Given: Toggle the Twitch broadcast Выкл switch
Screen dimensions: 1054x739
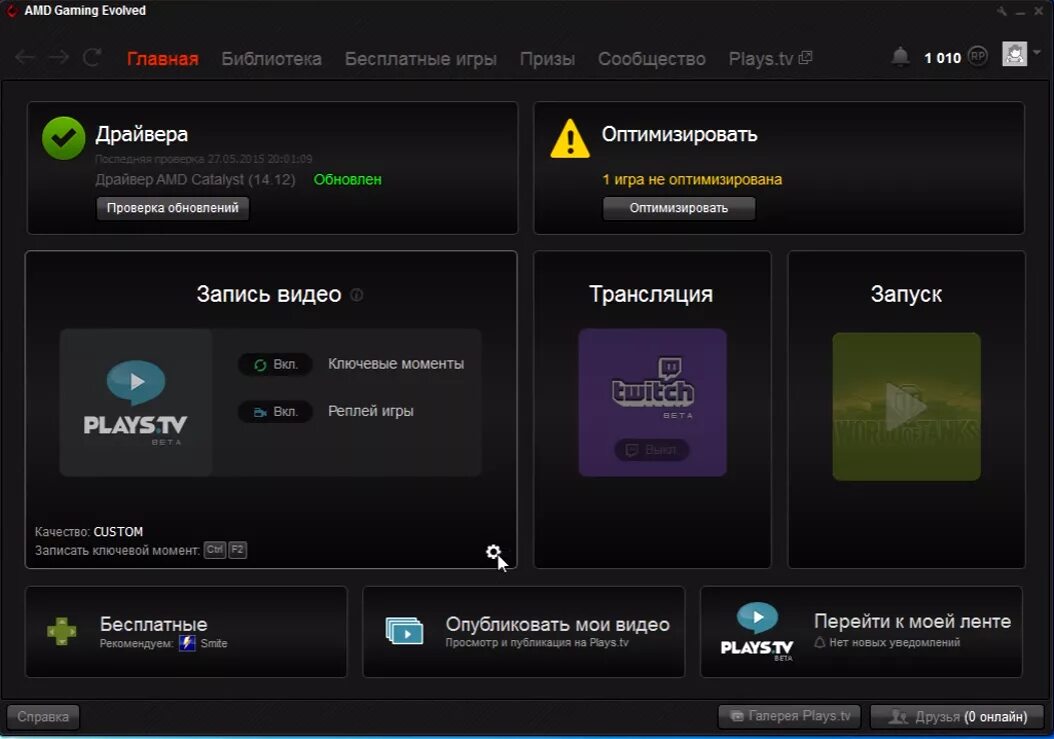Looking at the screenshot, I should (x=651, y=450).
